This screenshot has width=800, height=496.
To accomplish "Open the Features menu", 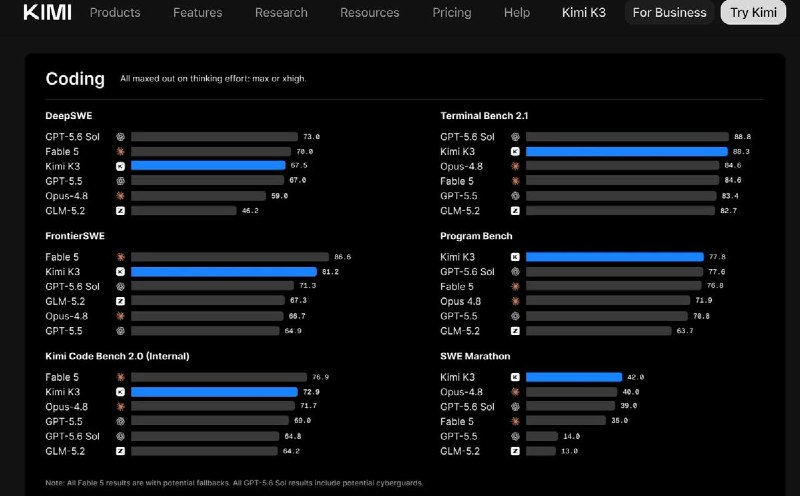I will (x=197, y=12).
